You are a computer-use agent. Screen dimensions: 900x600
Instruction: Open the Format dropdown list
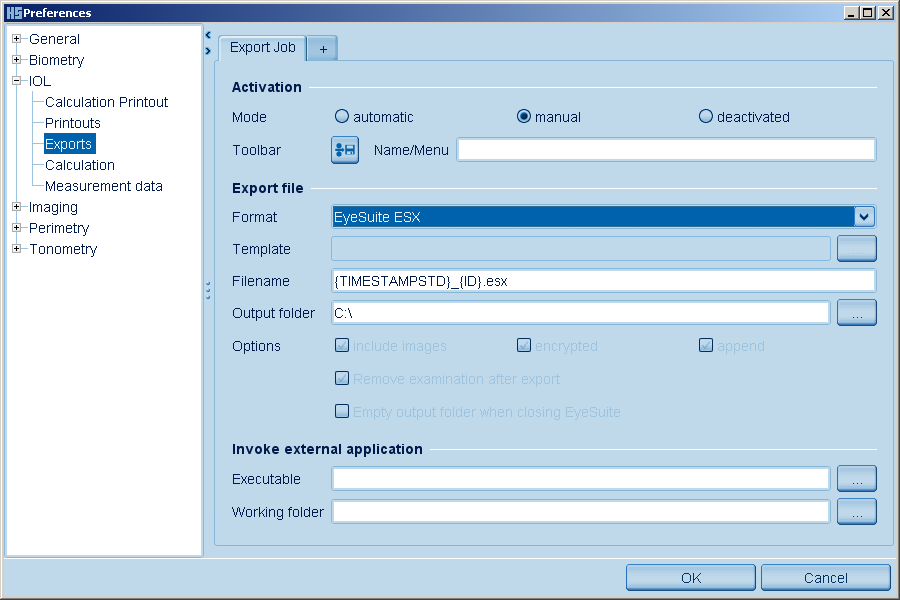(864, 217)
